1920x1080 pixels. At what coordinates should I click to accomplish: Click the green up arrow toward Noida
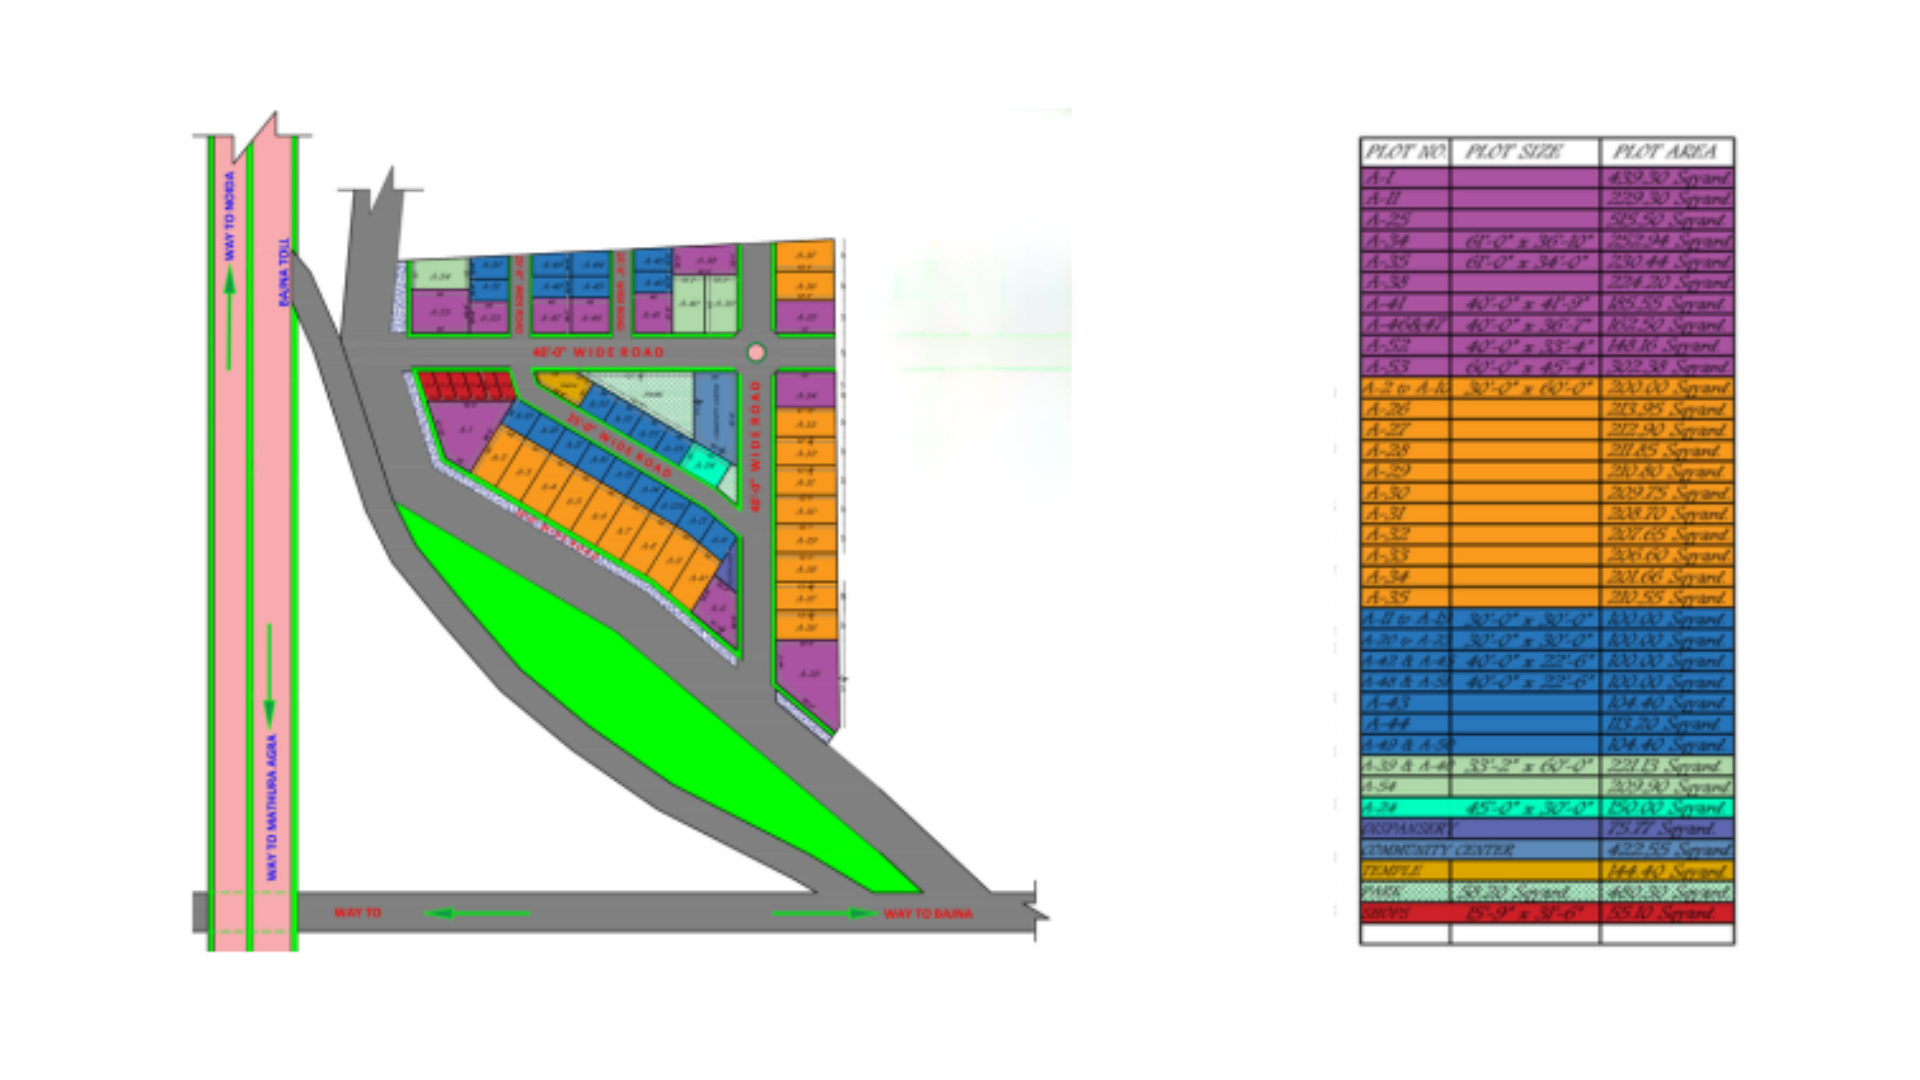click(x=230, y=318)
